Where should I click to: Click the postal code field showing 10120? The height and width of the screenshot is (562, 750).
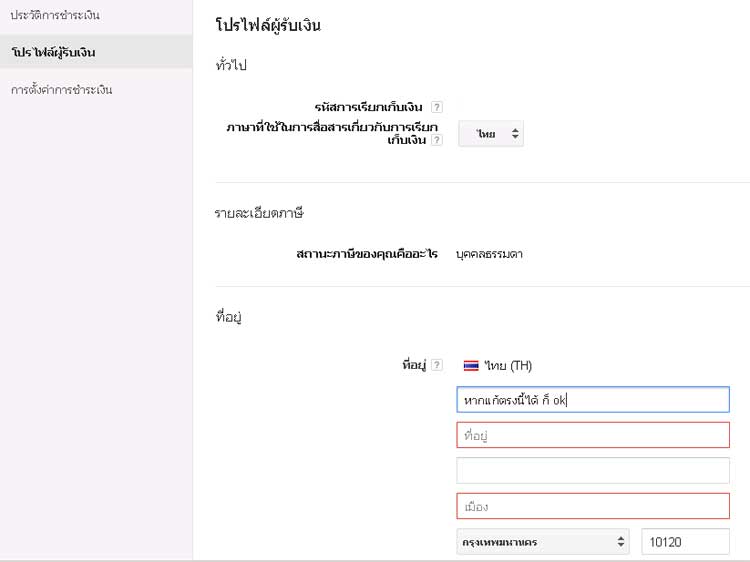tap(685, 541)
